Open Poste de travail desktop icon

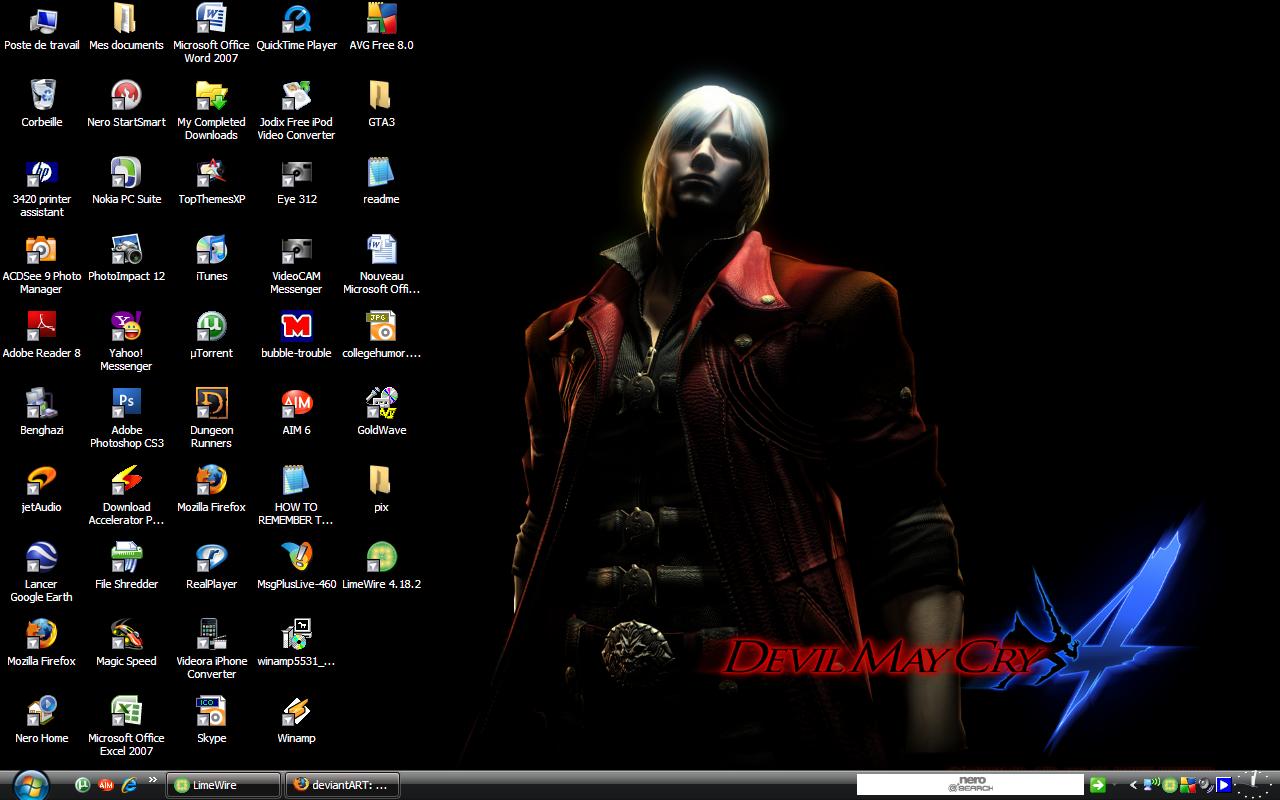click(x=42, y=28)
